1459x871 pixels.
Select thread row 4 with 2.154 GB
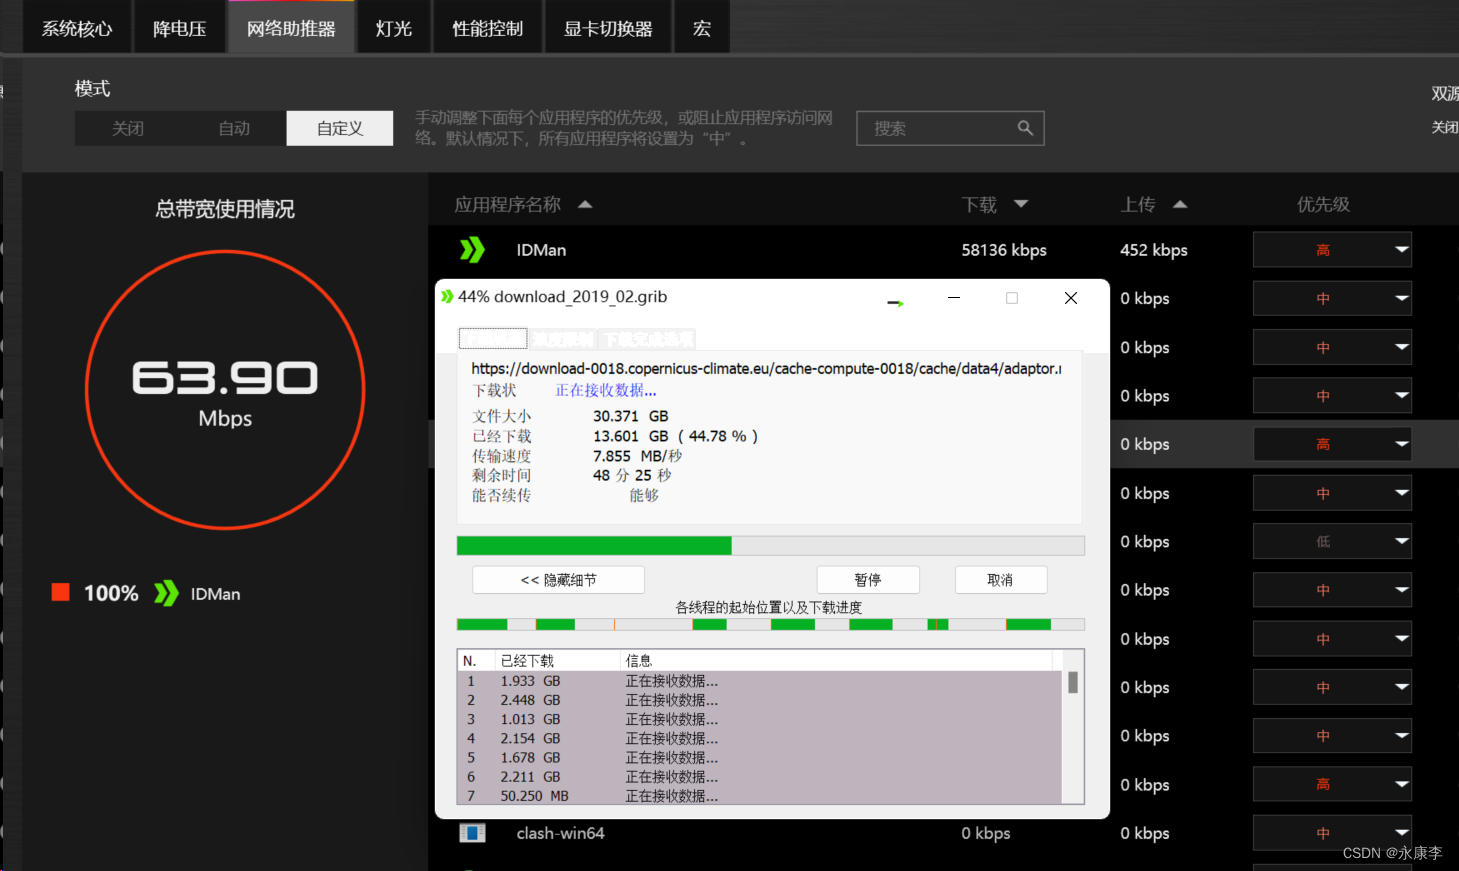(x=760, y=738)
